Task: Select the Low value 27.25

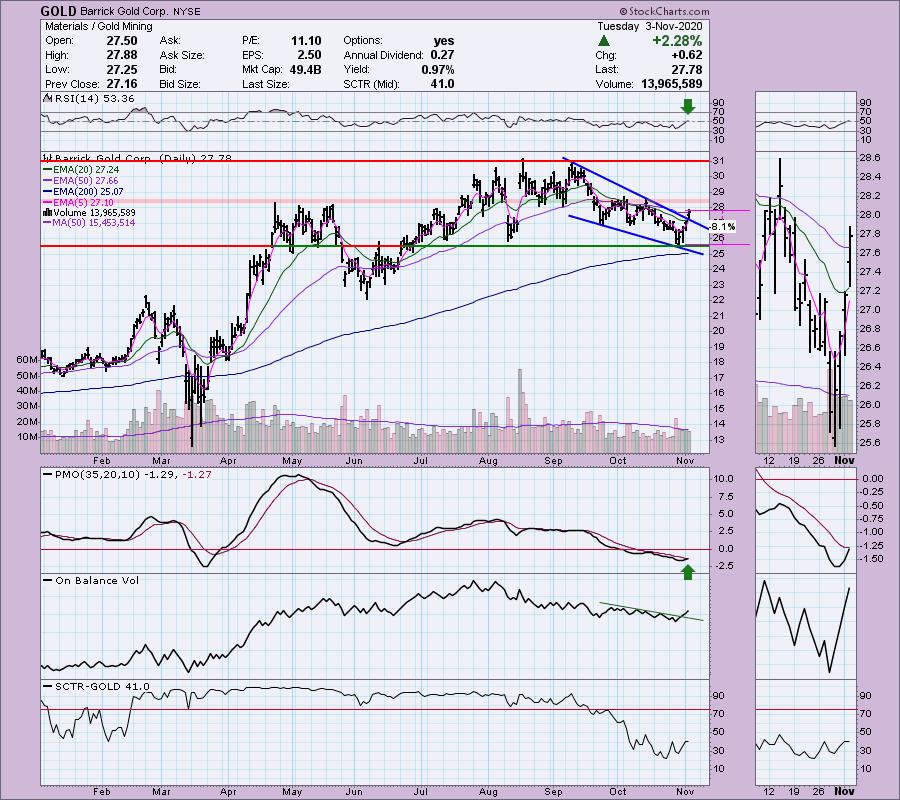Action: [x=122, y=69]
